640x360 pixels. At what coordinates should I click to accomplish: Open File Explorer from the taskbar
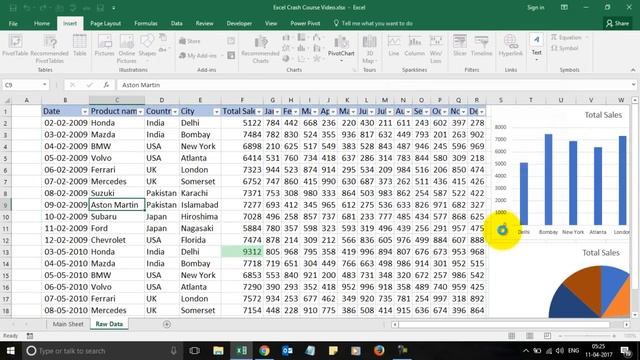(x=218, y=351)
